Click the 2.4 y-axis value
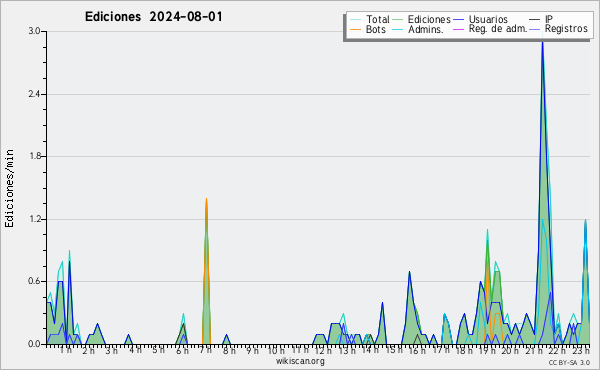 point(34,94)
